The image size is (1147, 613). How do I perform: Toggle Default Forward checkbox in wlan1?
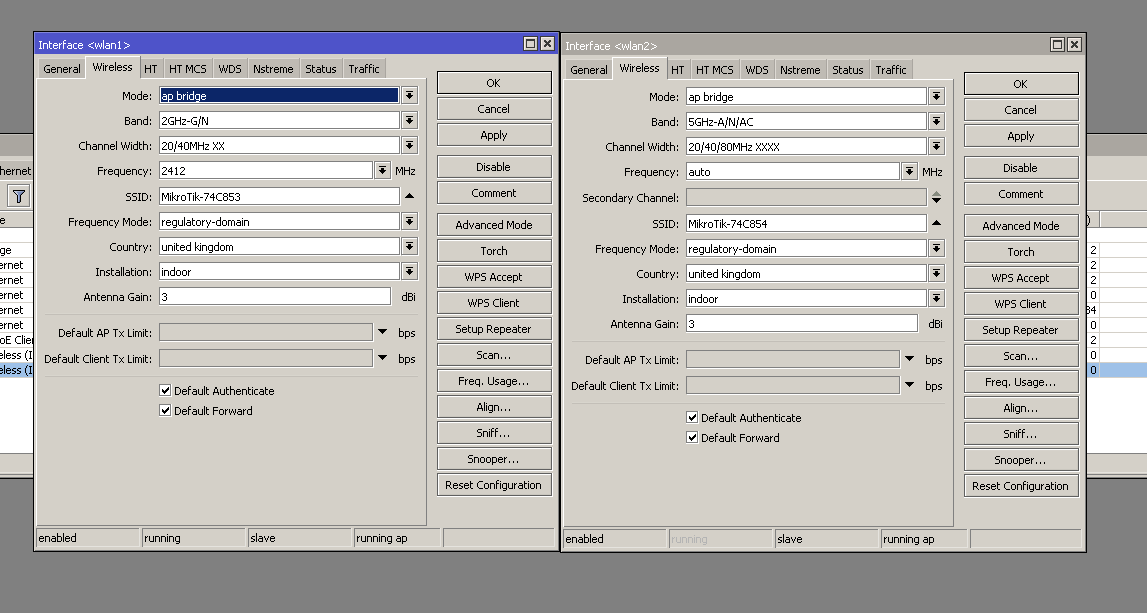click(x=166, y=411)
